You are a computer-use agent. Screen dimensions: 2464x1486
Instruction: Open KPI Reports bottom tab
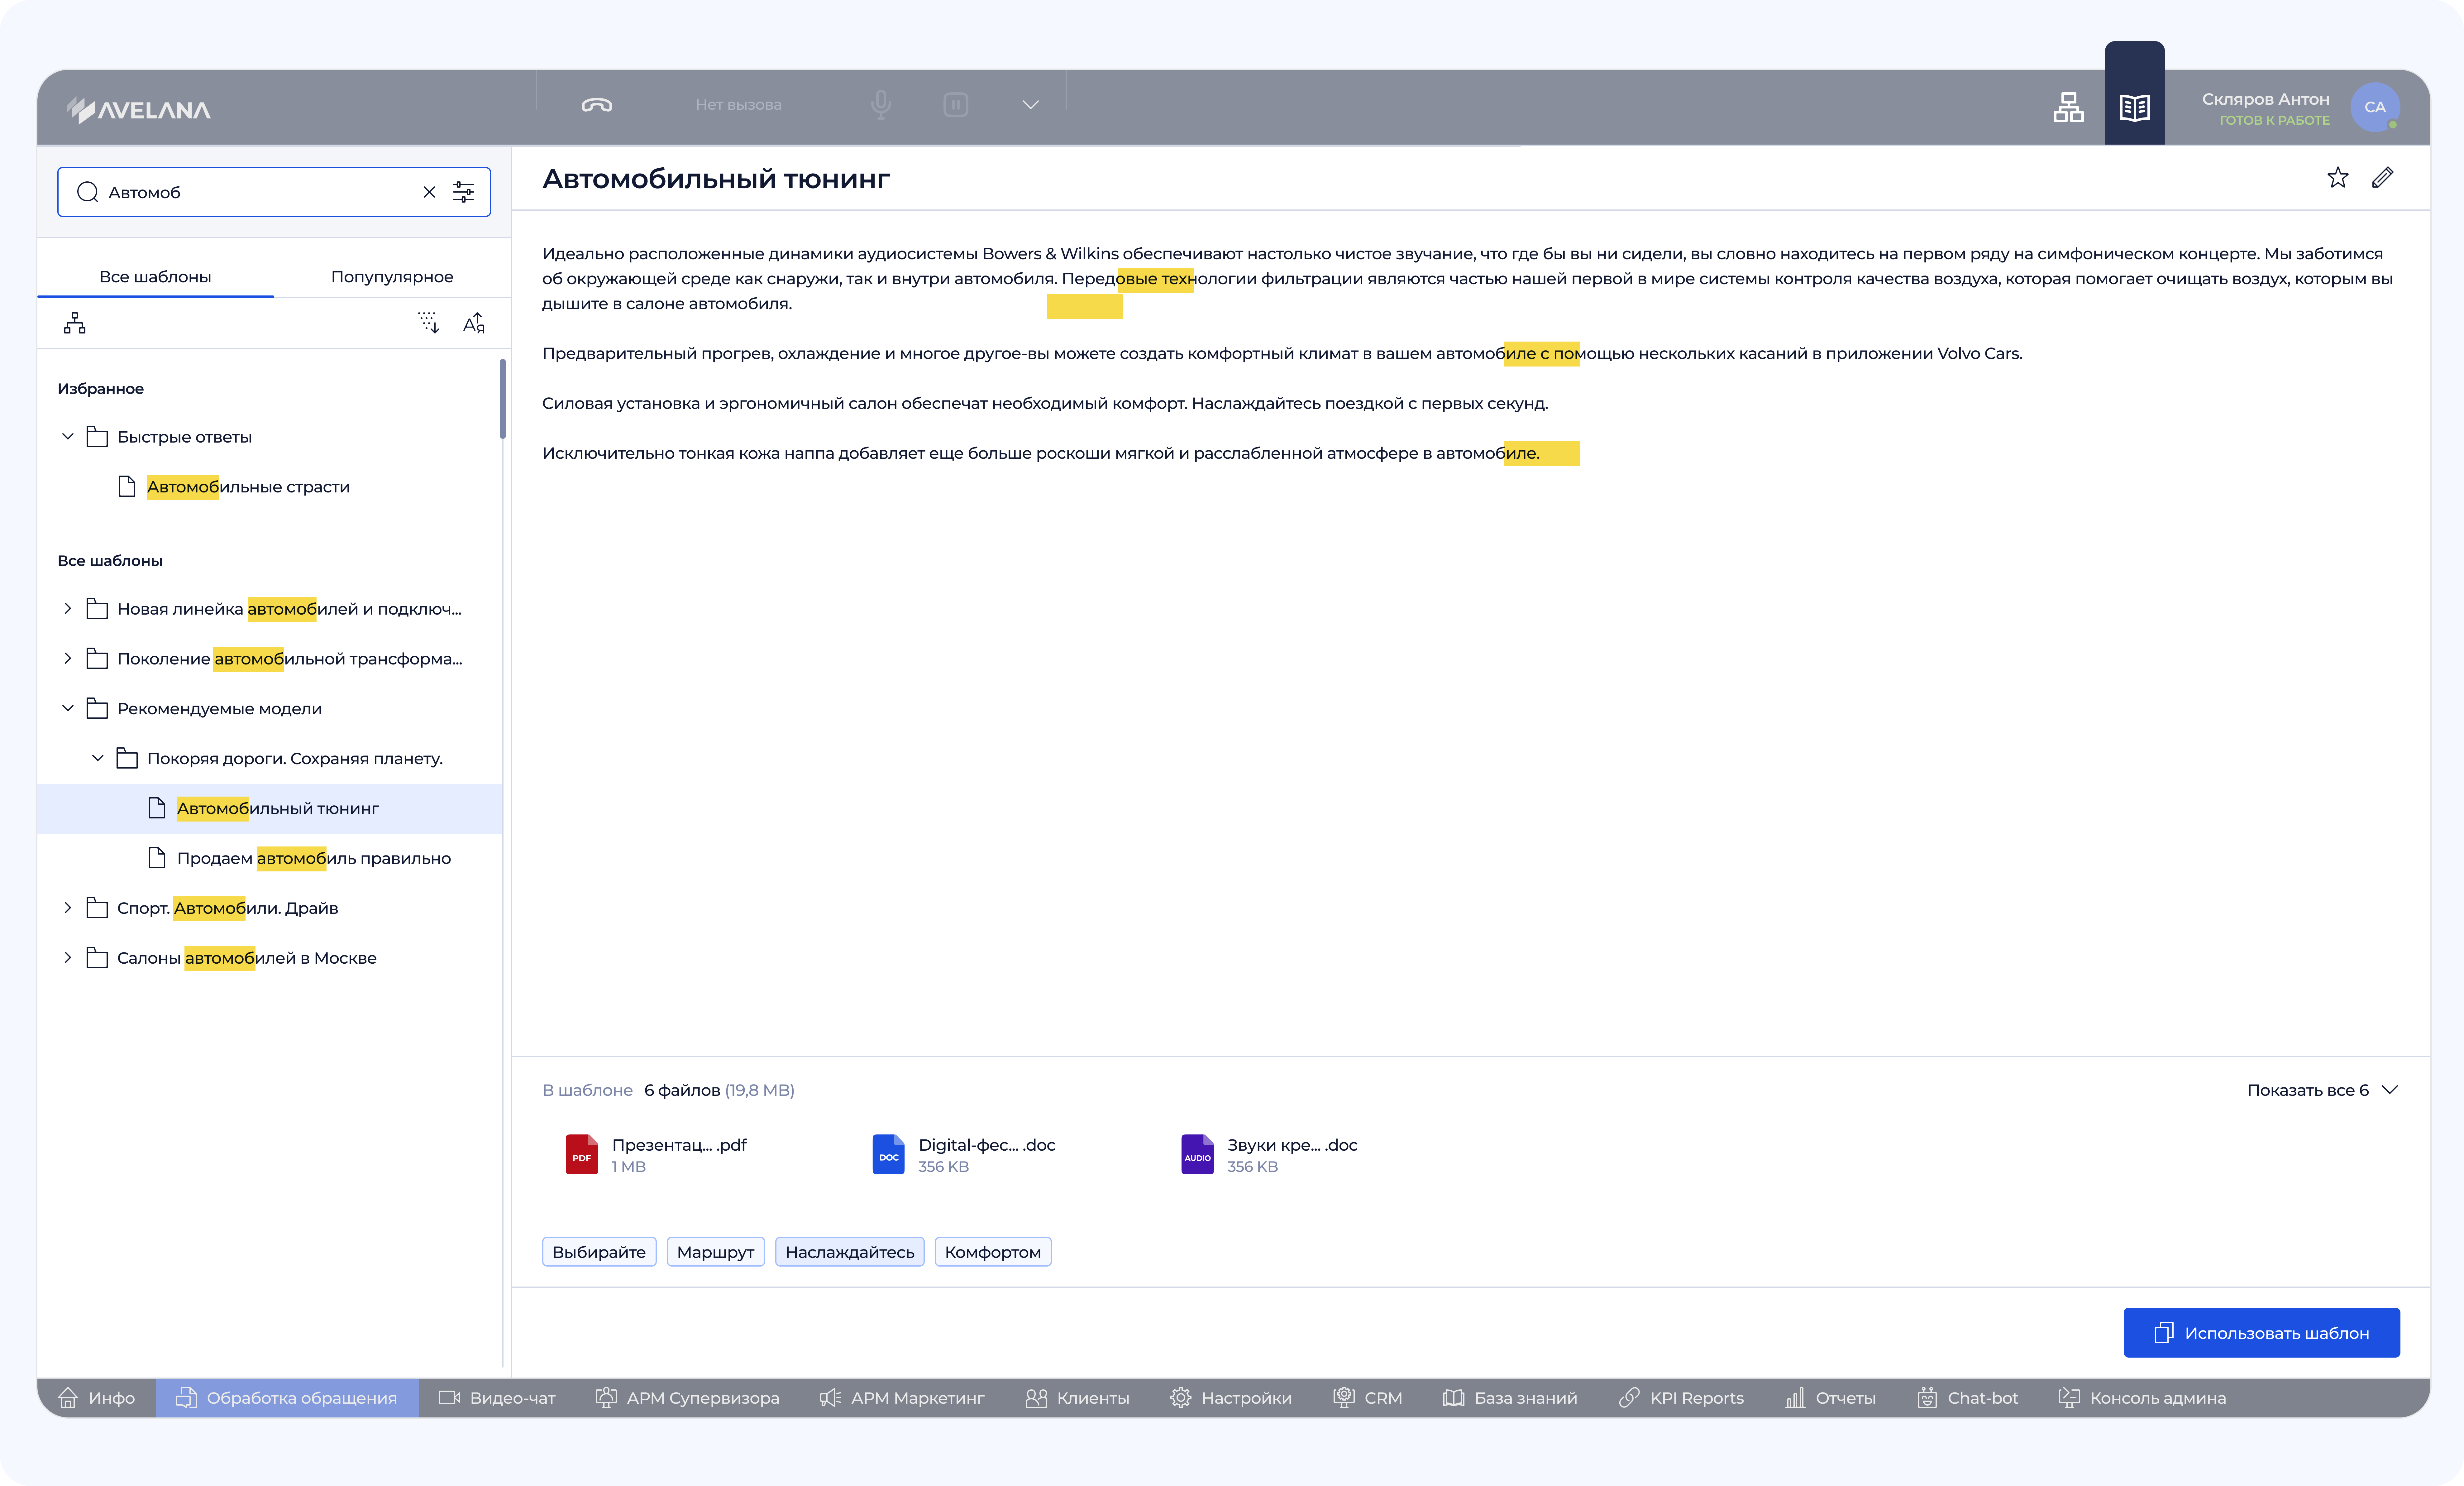pos(1681,1398)
